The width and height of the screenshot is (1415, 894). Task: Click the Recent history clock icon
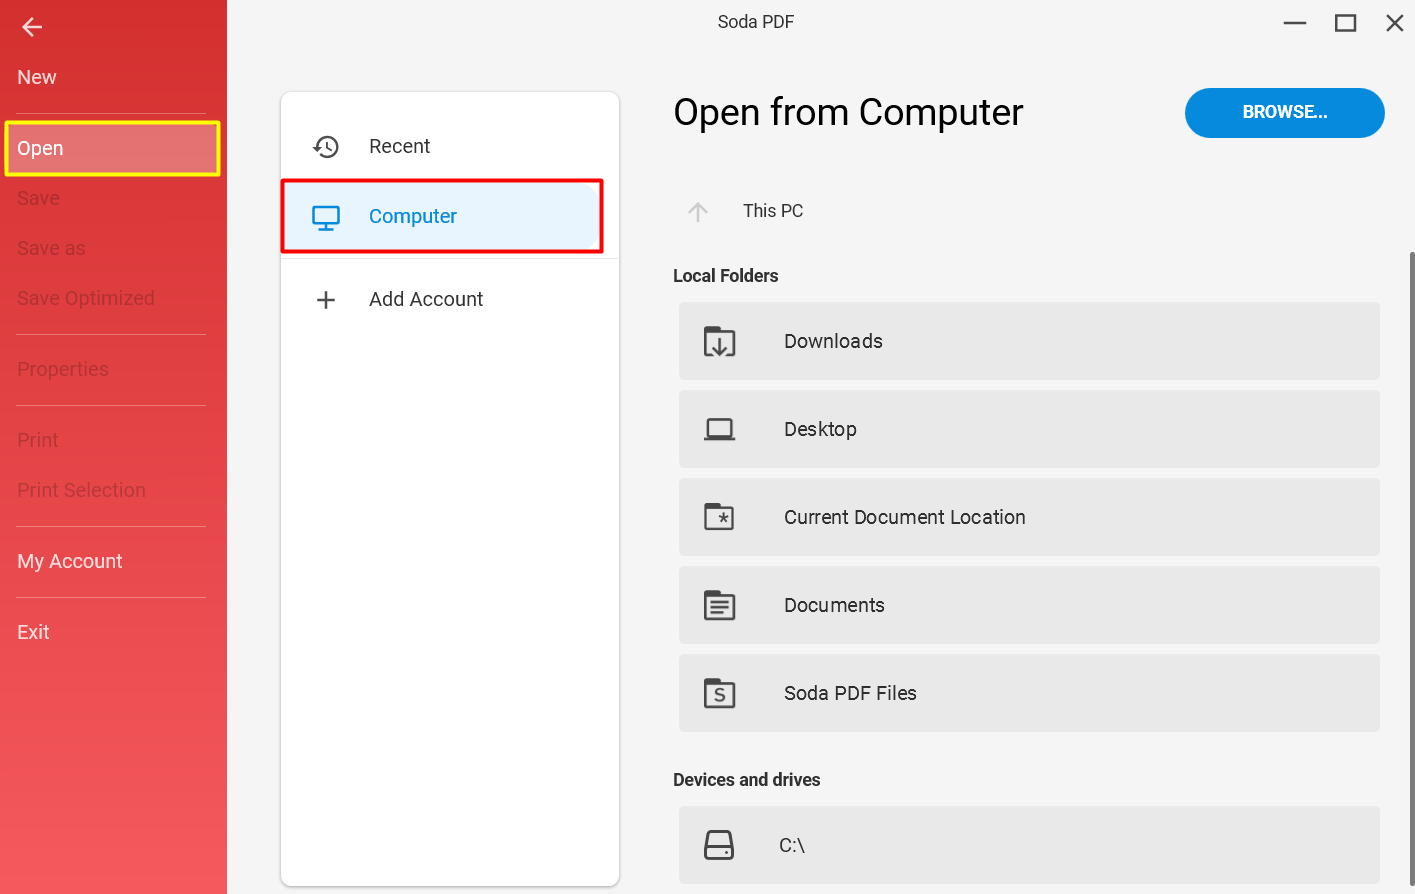tap(326, 147)
